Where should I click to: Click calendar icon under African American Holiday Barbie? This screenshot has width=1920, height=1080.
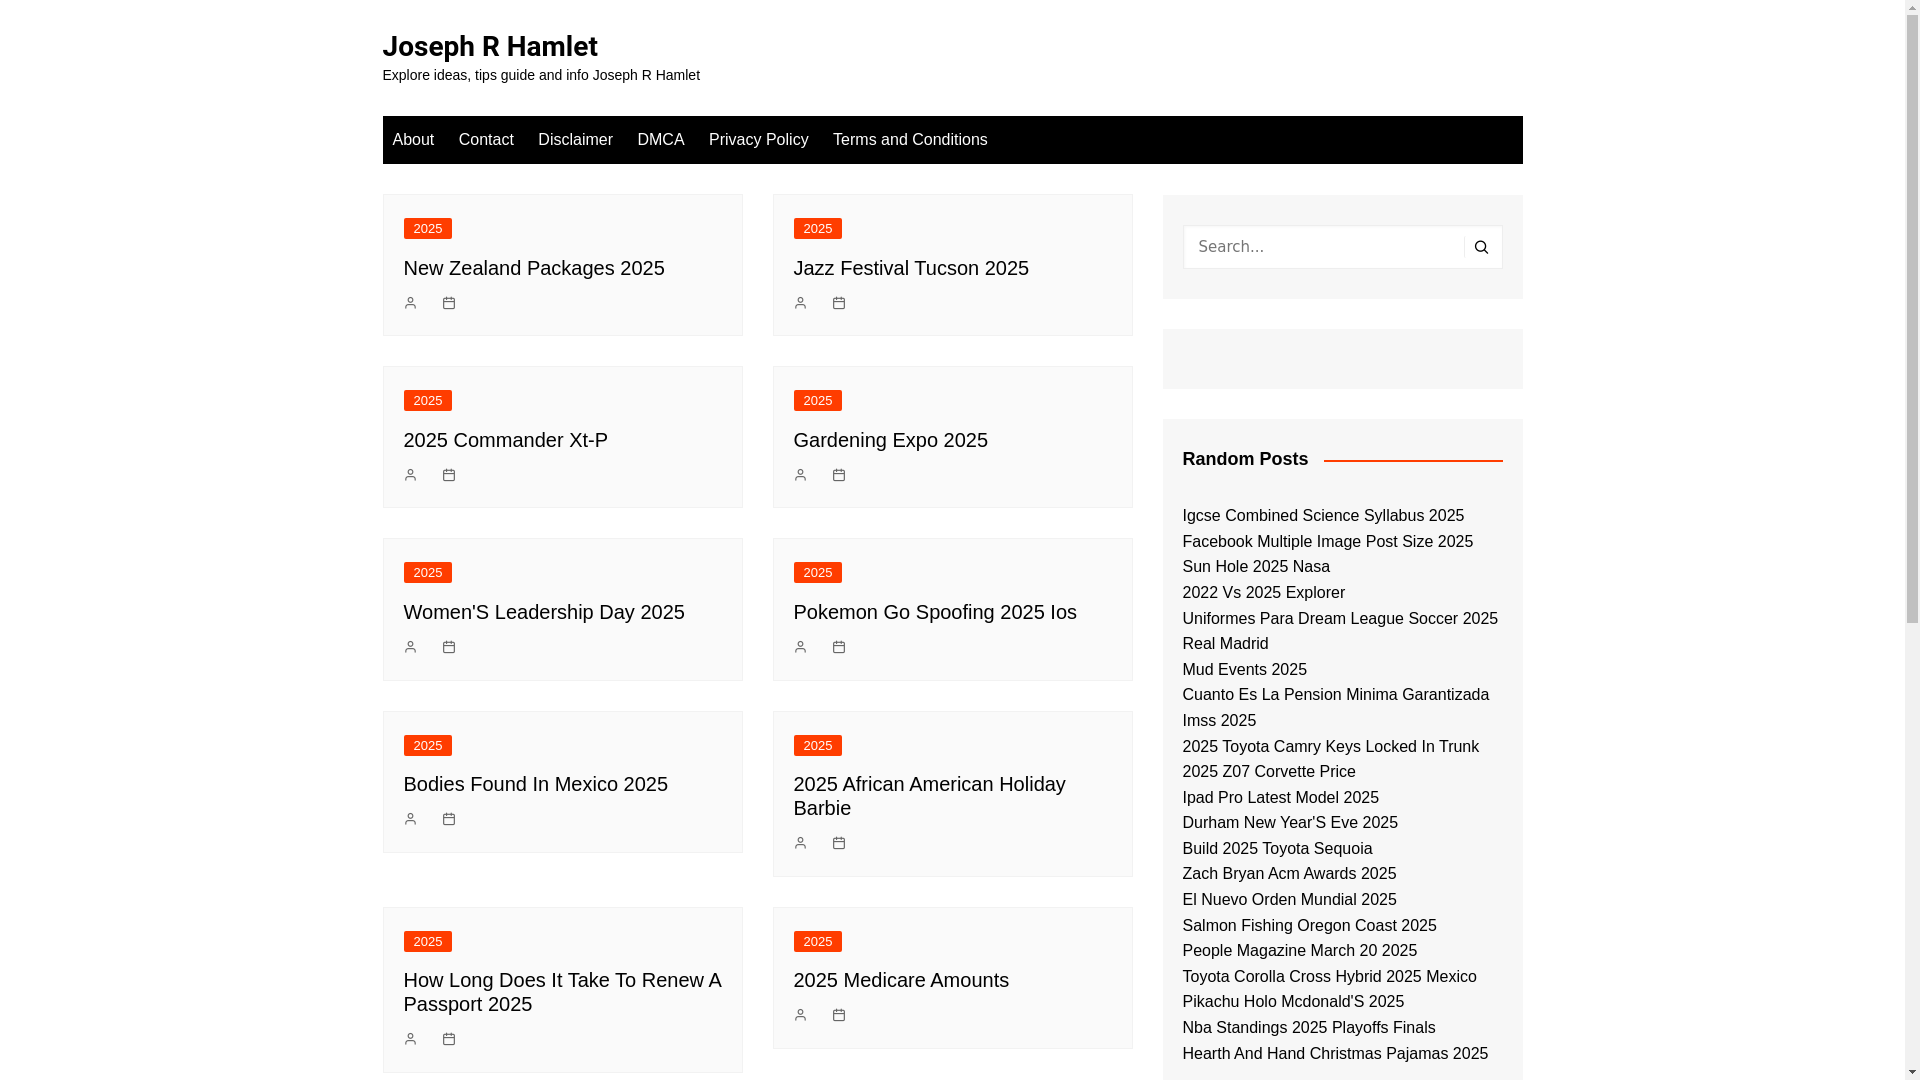coord(839,843)
